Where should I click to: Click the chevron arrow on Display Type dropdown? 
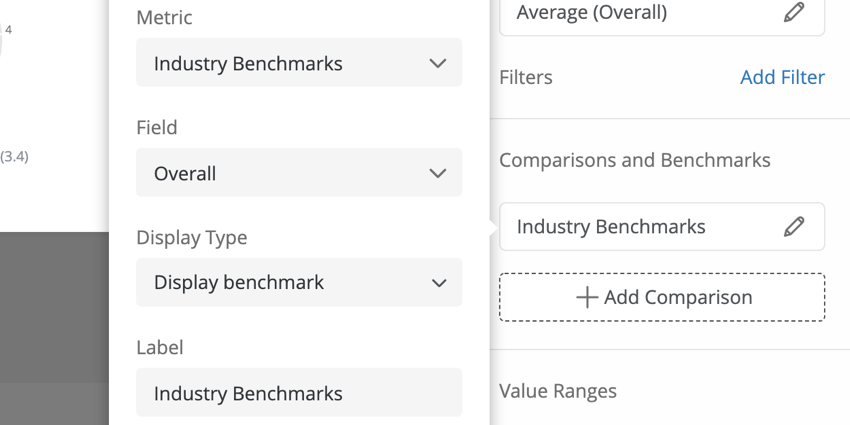(x=439, y=283)
